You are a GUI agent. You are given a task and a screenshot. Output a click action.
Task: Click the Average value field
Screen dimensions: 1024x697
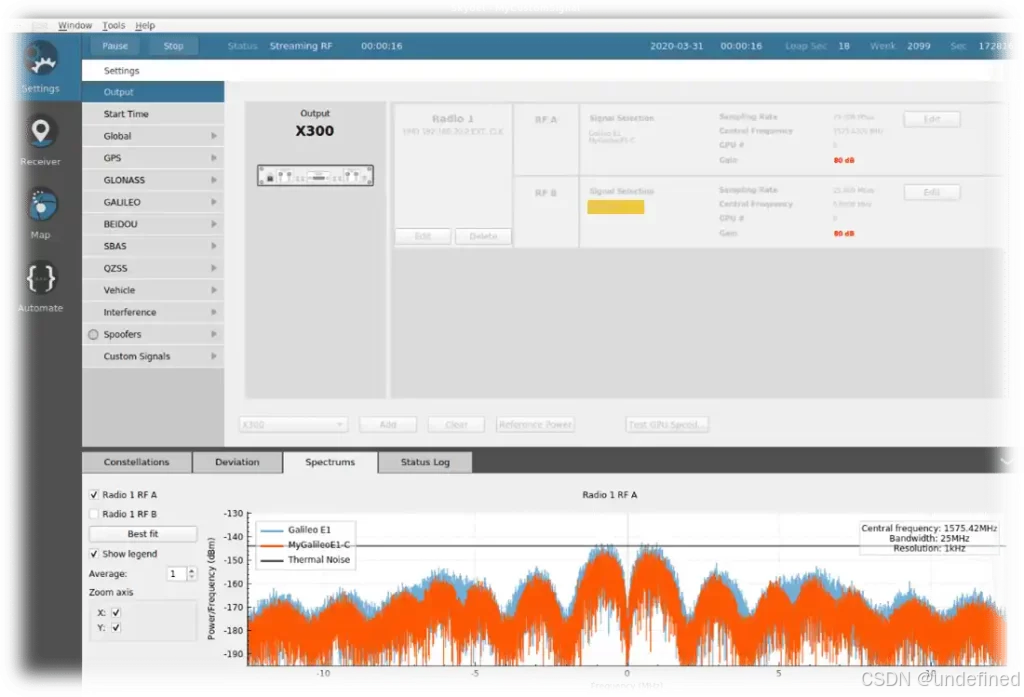[x=176, y=574]
